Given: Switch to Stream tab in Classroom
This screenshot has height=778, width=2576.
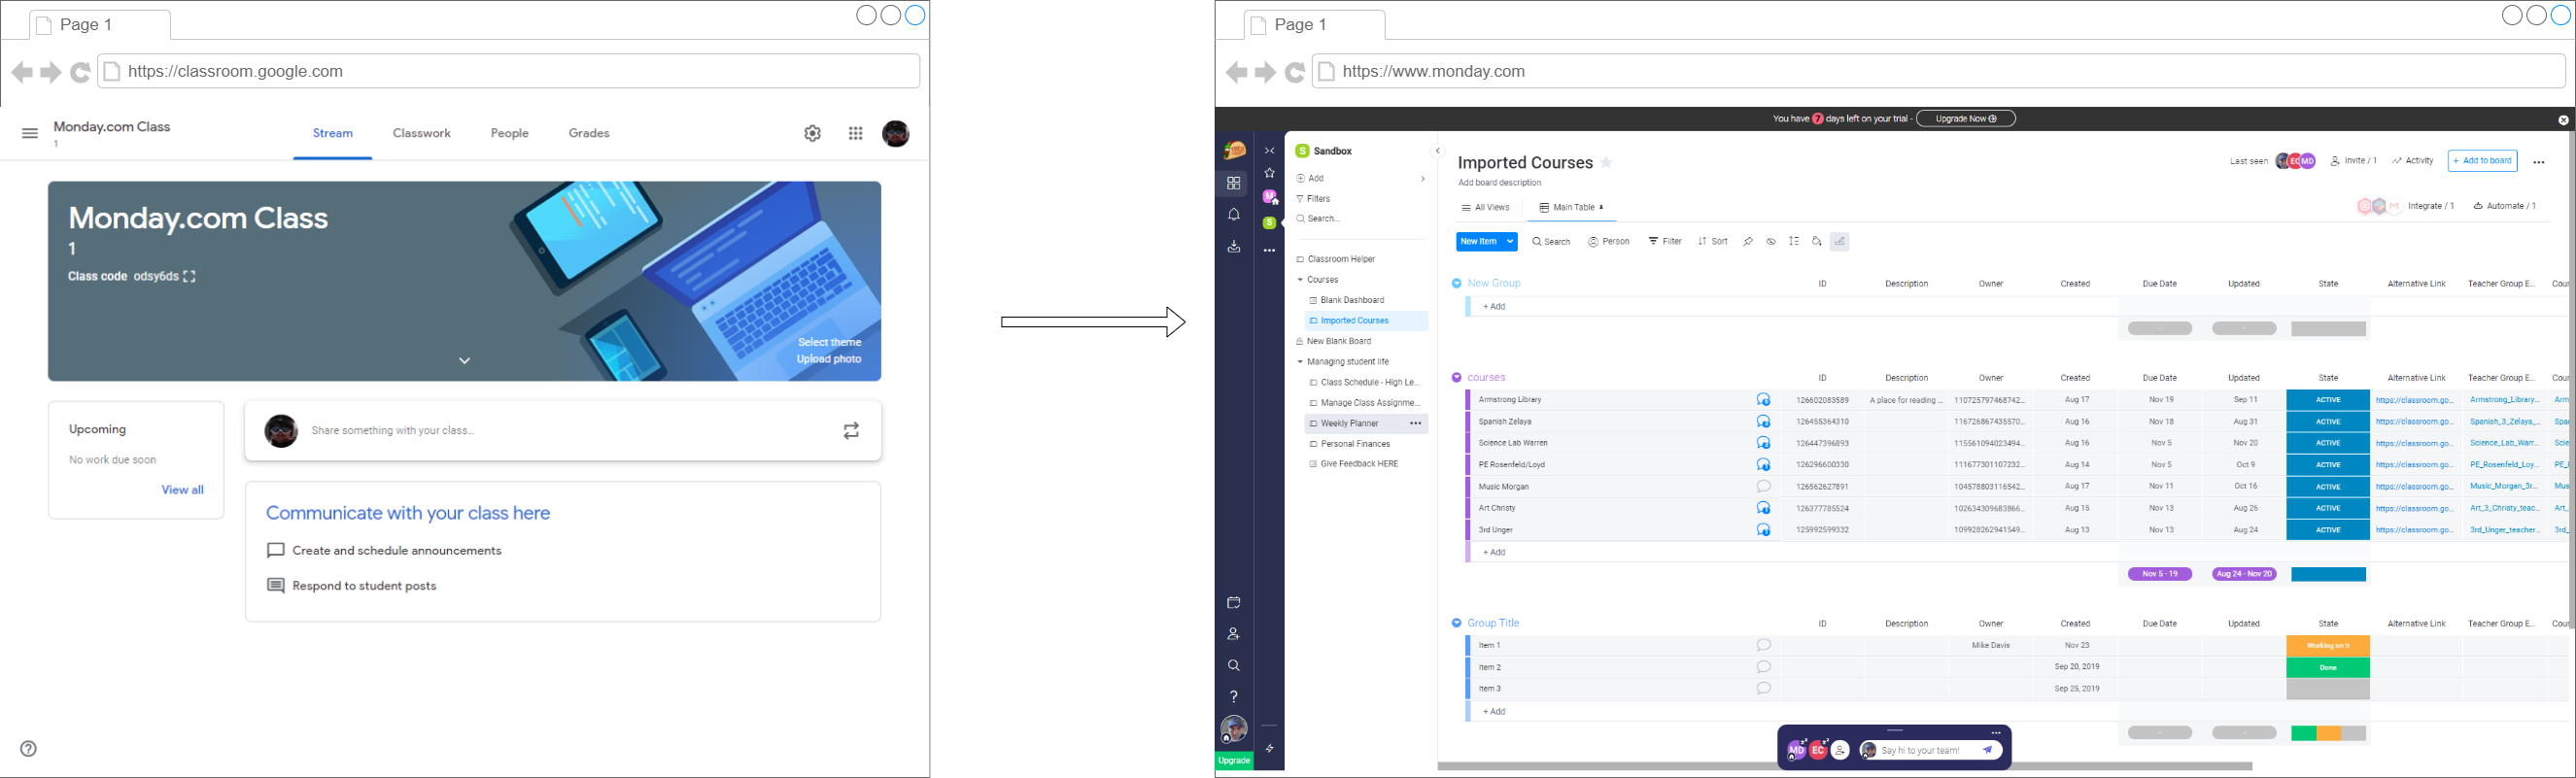Looking at the screenshot, I should (333, 133).
